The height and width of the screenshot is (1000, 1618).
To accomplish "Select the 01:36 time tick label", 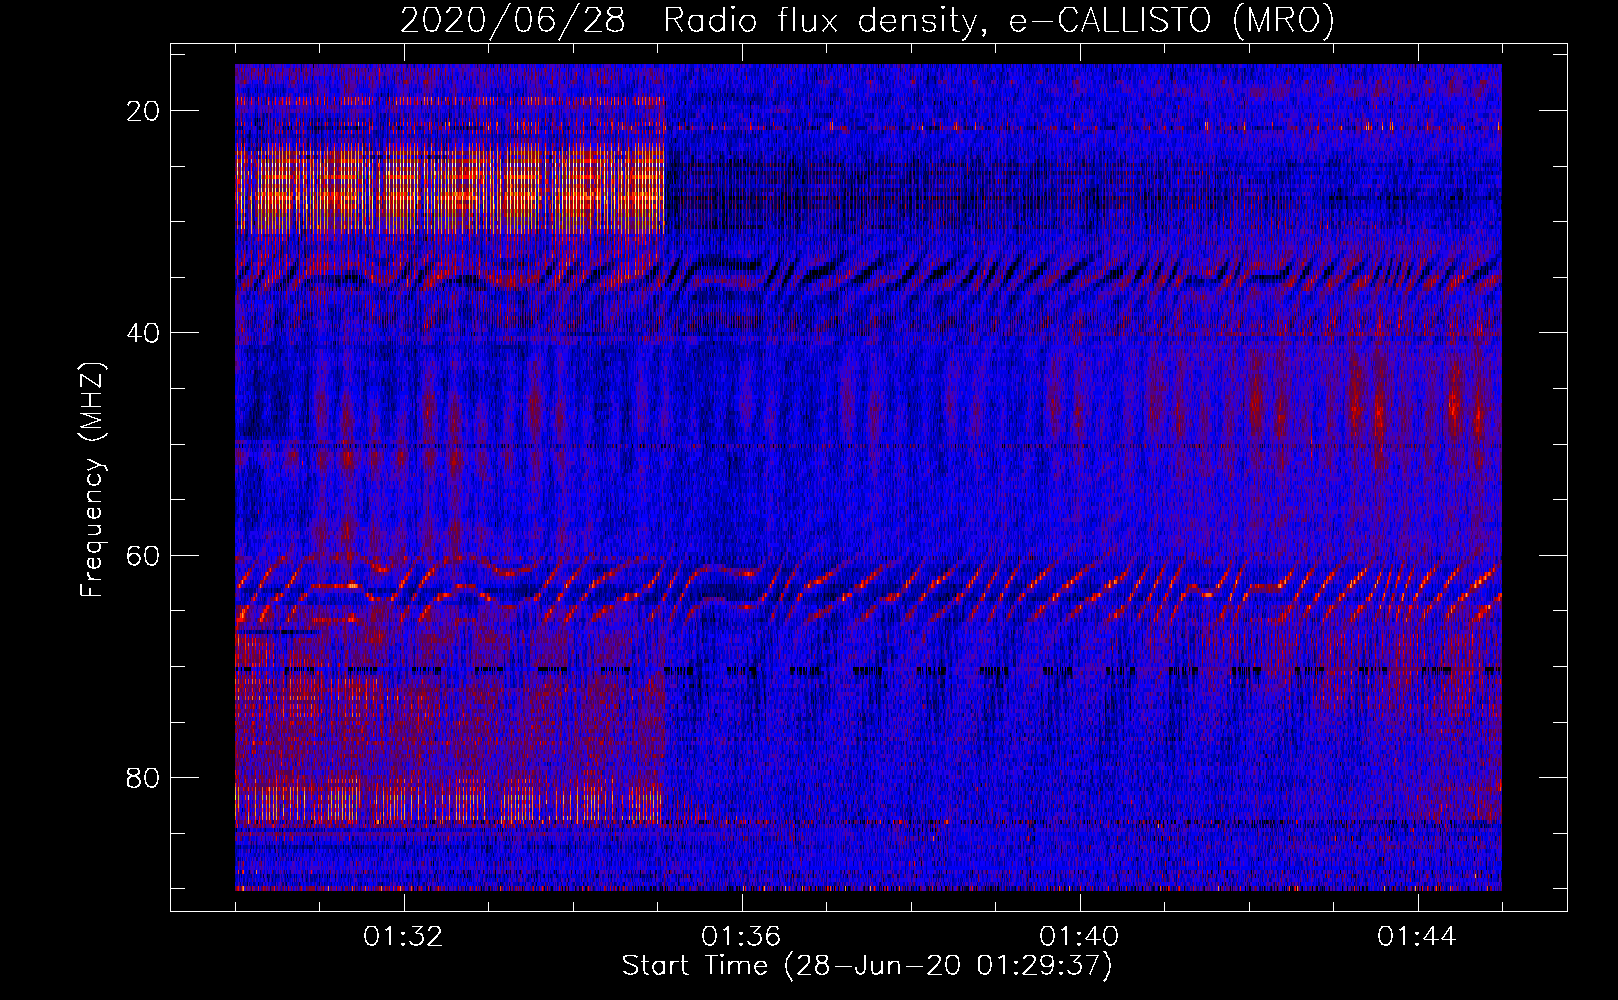I will 742,937.
